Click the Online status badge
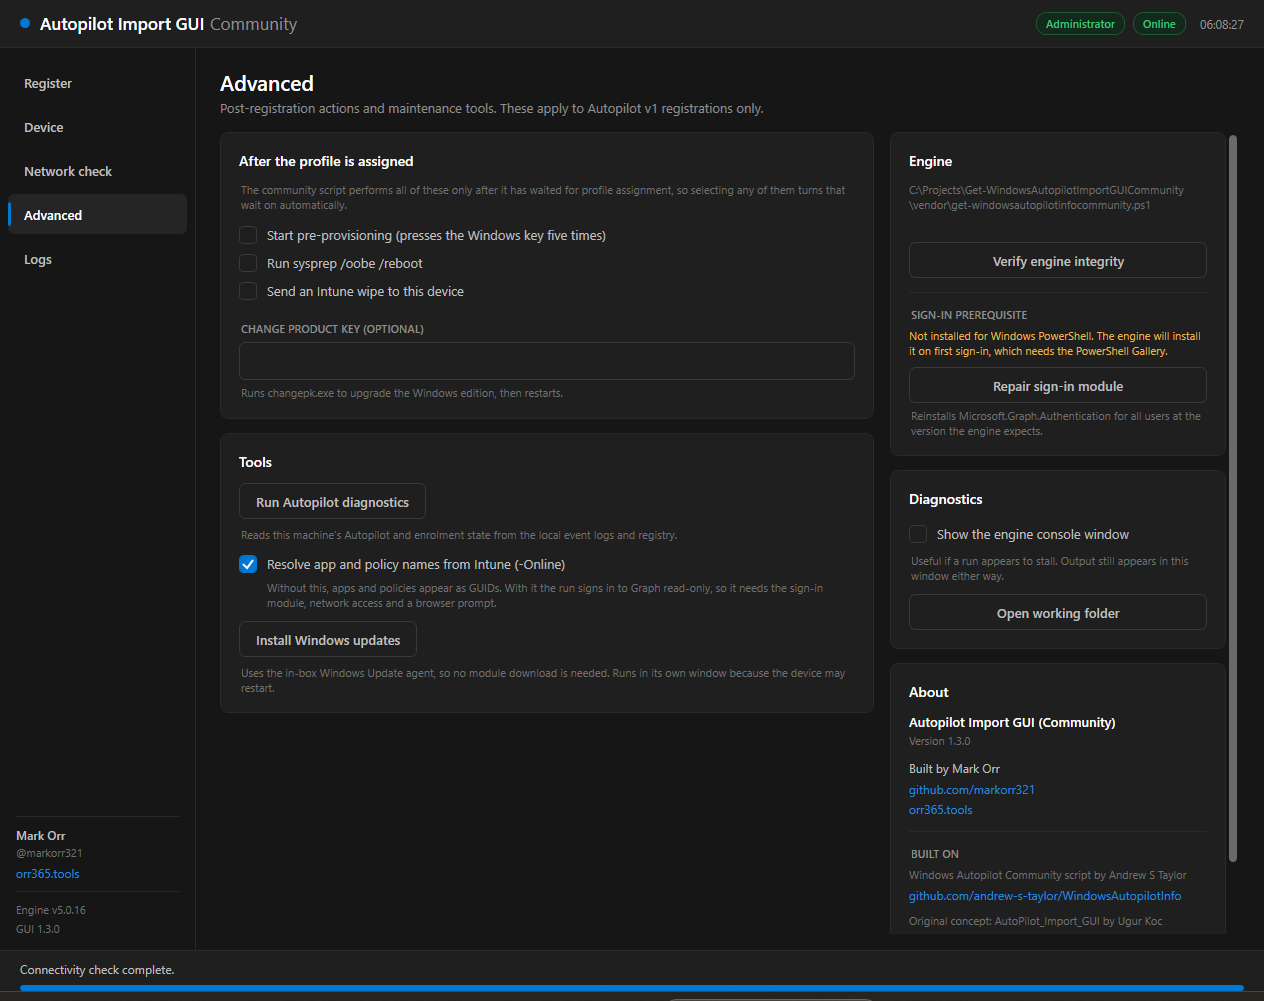The image size is (1264, 1001). tap(1159, 24)
